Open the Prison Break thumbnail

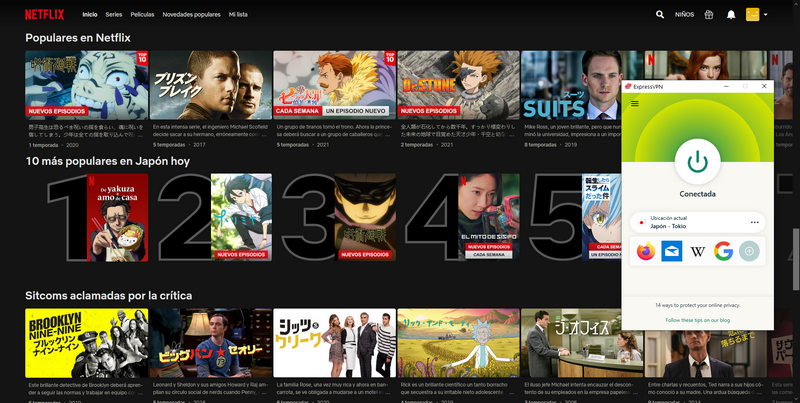tap(211, 85)
